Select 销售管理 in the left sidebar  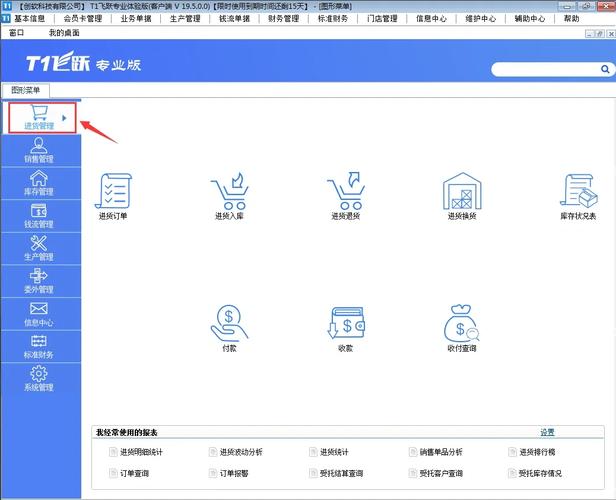[39, 150]
